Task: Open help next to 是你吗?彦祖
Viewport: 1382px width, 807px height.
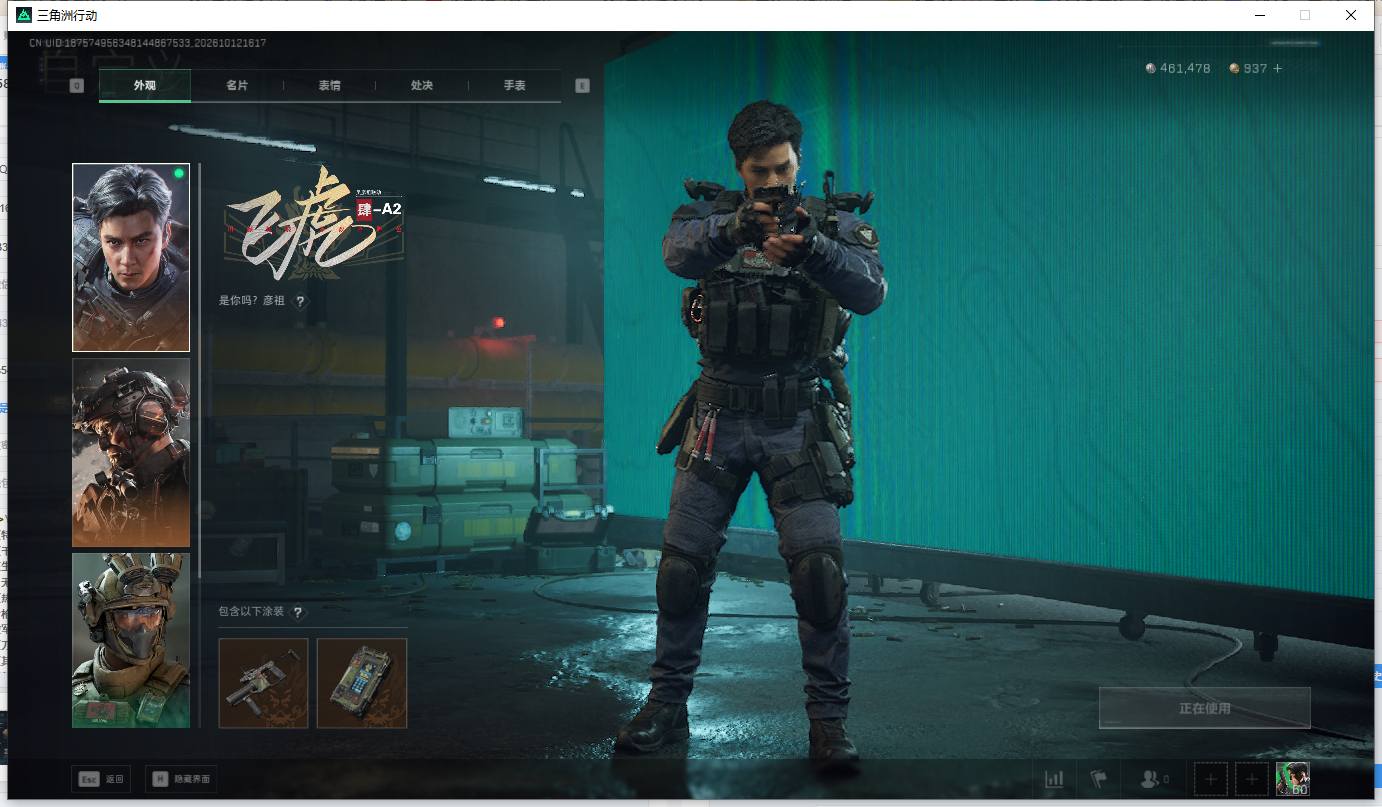Action: point(300,300)
